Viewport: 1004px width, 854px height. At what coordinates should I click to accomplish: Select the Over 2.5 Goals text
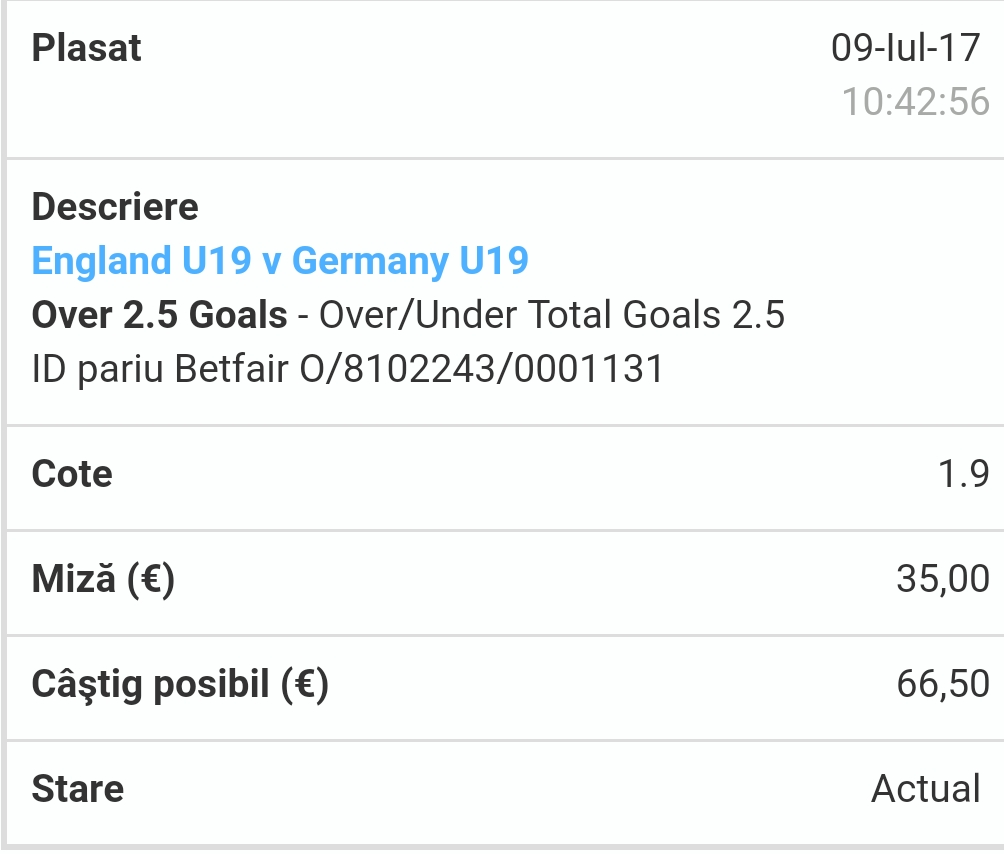(159, 315)
